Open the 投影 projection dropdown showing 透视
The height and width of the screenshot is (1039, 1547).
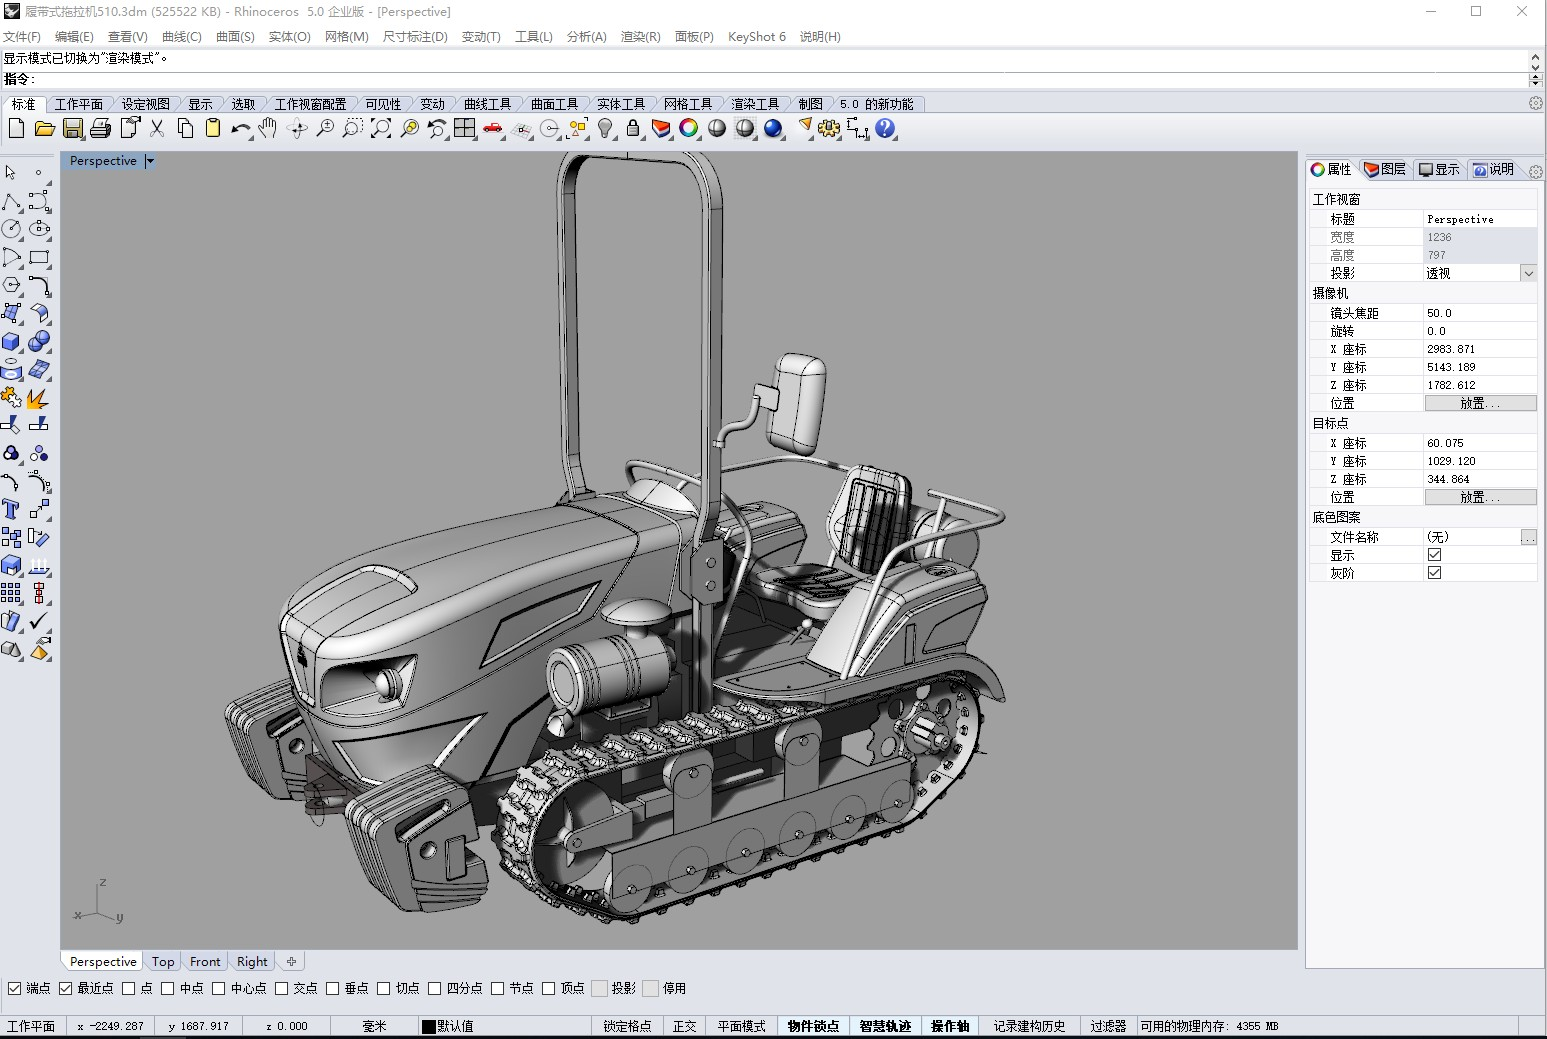(x=1528, y=272)
